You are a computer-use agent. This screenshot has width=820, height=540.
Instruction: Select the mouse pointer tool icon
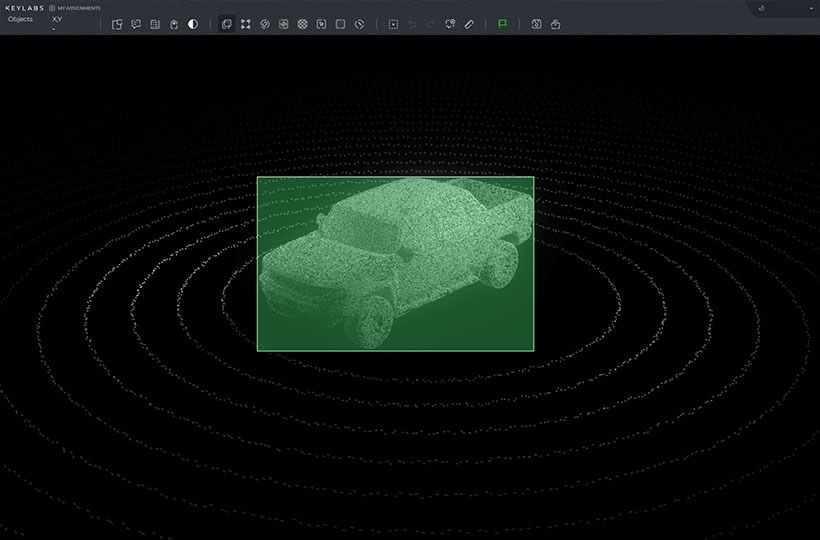[174, 24]
